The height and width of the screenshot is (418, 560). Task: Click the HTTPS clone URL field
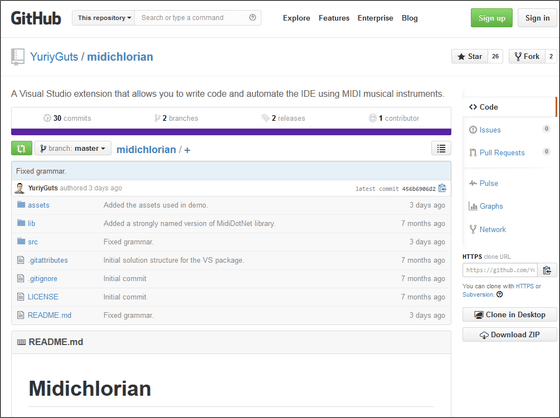pos(500,270)
